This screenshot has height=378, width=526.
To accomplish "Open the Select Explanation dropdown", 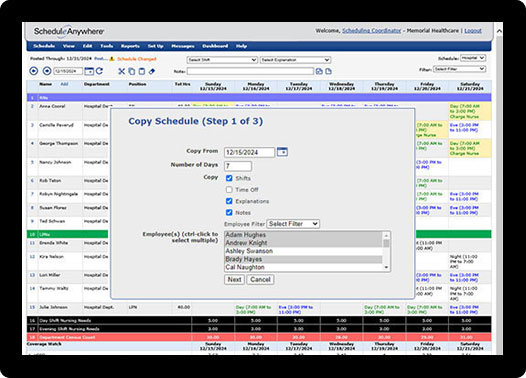I will [x=295, y=60].
